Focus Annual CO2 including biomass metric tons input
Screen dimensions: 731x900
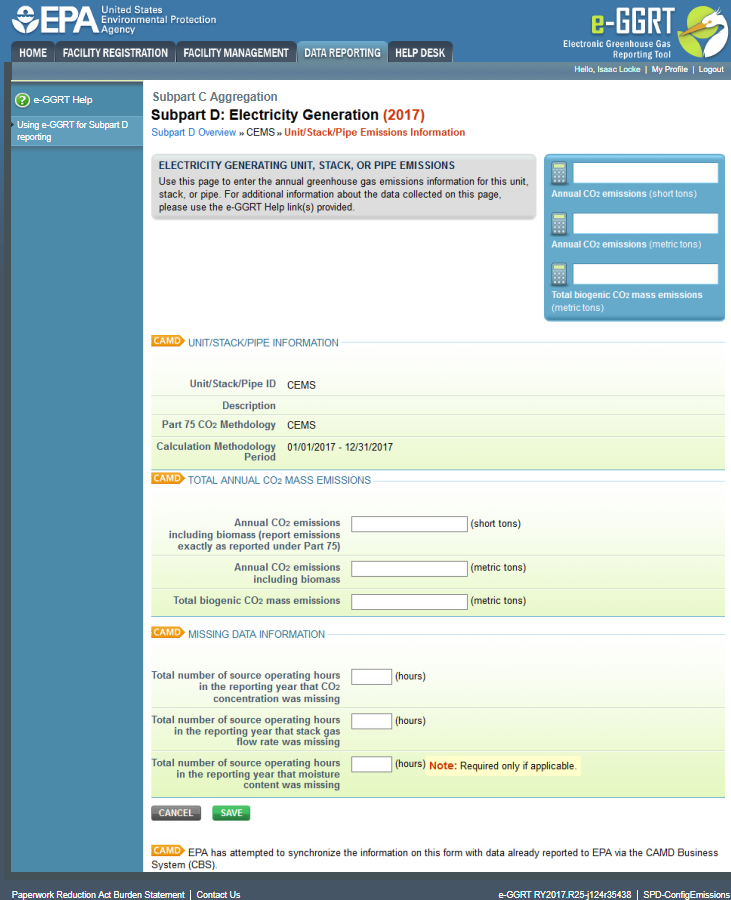tap(409, 568)
